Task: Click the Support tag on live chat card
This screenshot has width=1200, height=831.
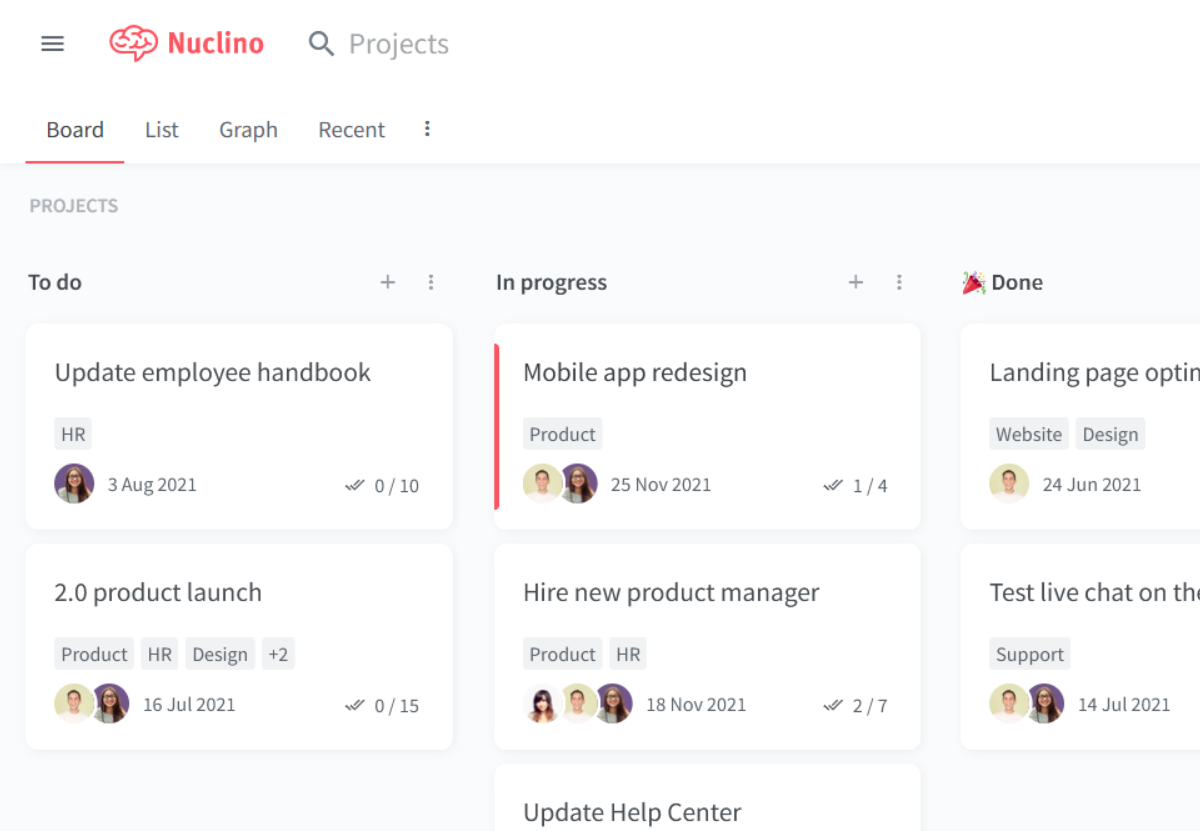Action: 1030,654
